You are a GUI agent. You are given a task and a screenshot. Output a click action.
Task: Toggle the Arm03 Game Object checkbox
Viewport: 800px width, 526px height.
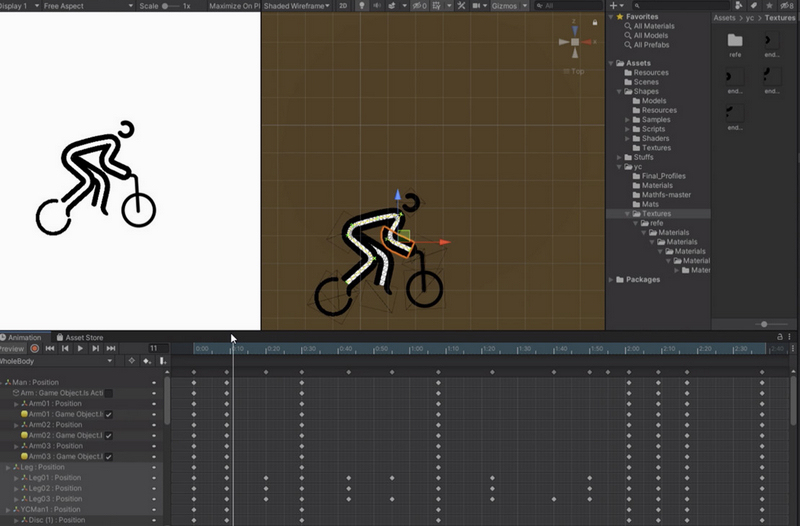(108, 457)
